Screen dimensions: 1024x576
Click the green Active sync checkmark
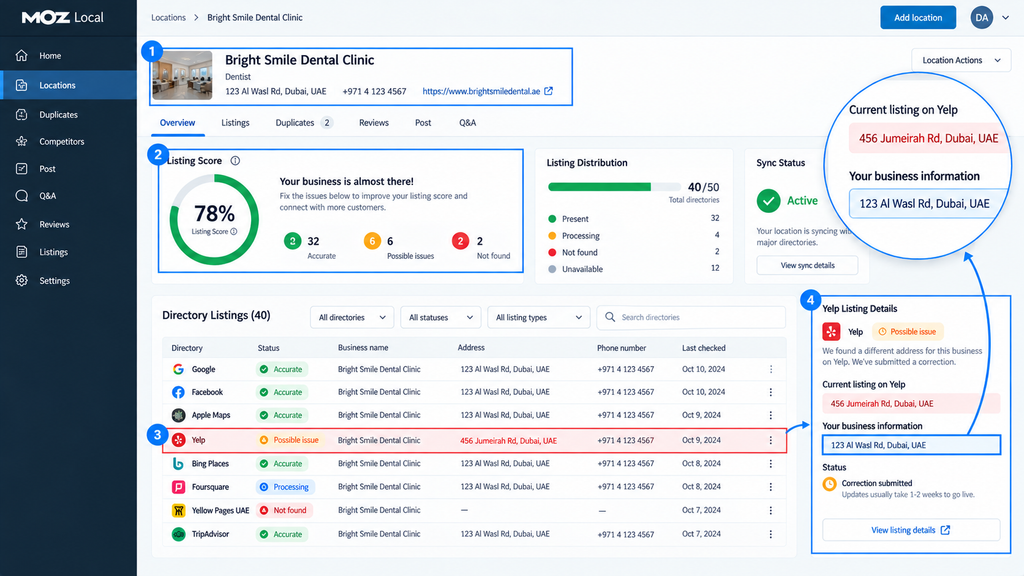[x=769, y=200]
